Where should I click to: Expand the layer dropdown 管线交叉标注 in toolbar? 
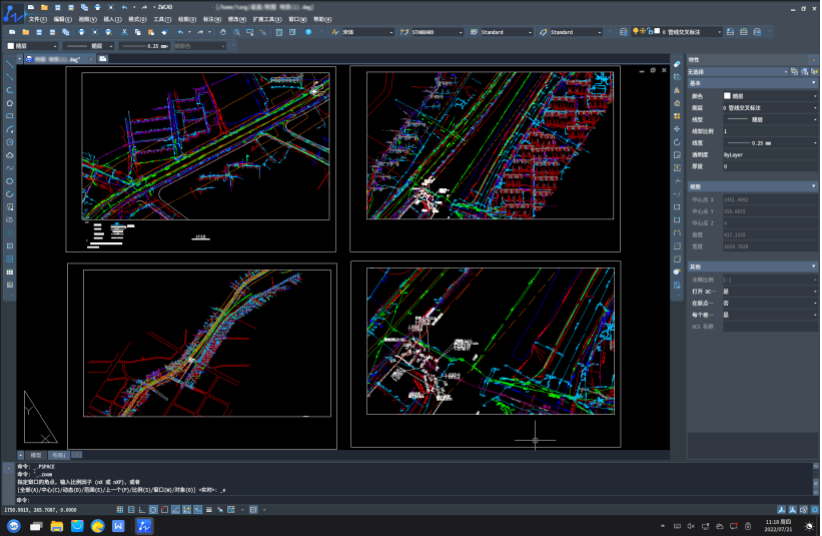pyautogui.click(x=717, y=32)
